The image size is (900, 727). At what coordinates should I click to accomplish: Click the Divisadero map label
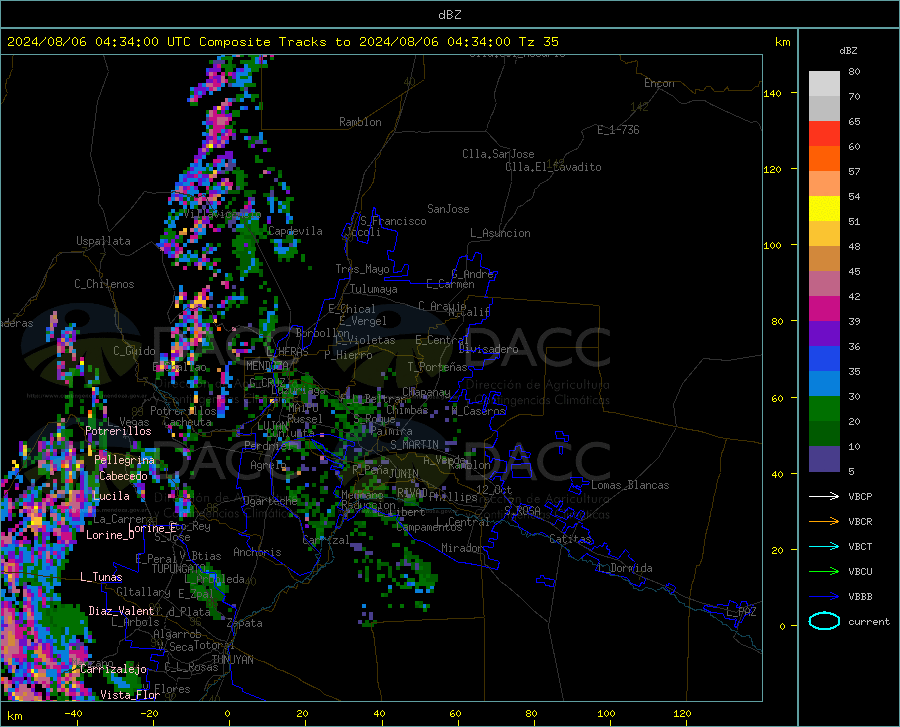488,349
